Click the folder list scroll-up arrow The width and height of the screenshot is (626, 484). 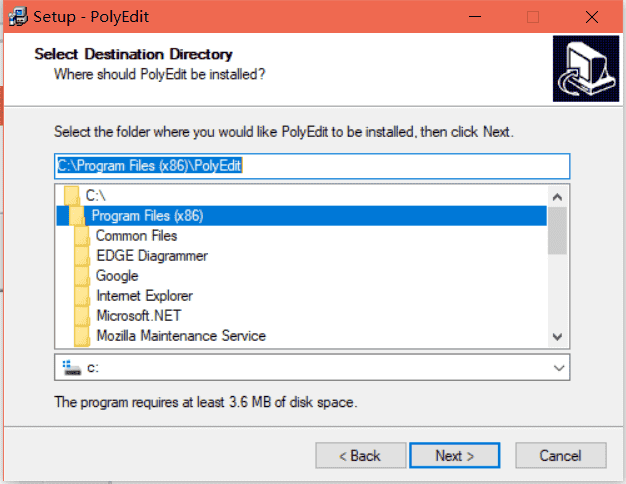click(557, 197)
